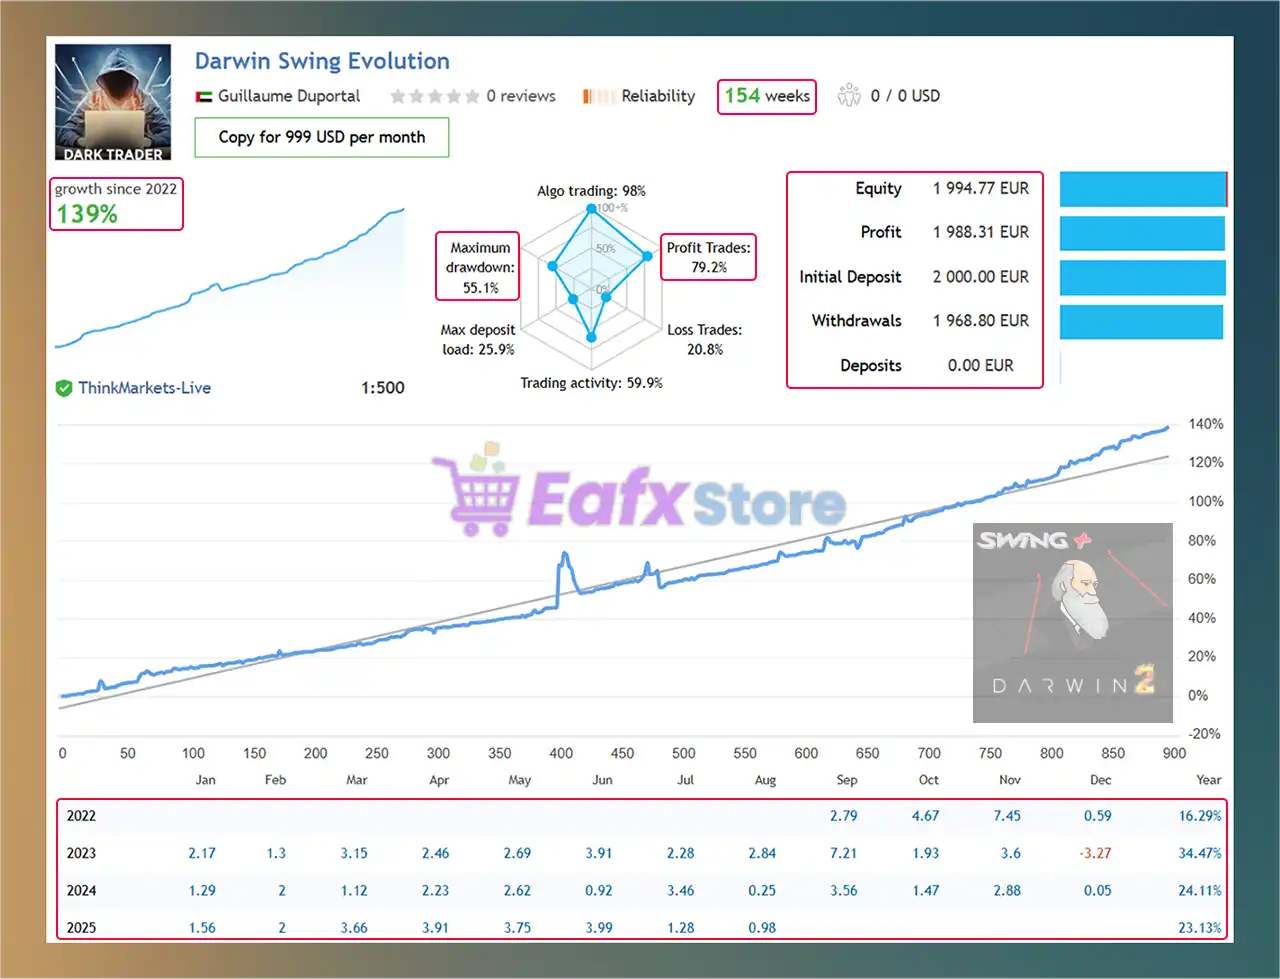The width and height of the screenshot is (1280, 979).
Task: Click the Loss Trades 20.8% label
Action: point(705,339)
